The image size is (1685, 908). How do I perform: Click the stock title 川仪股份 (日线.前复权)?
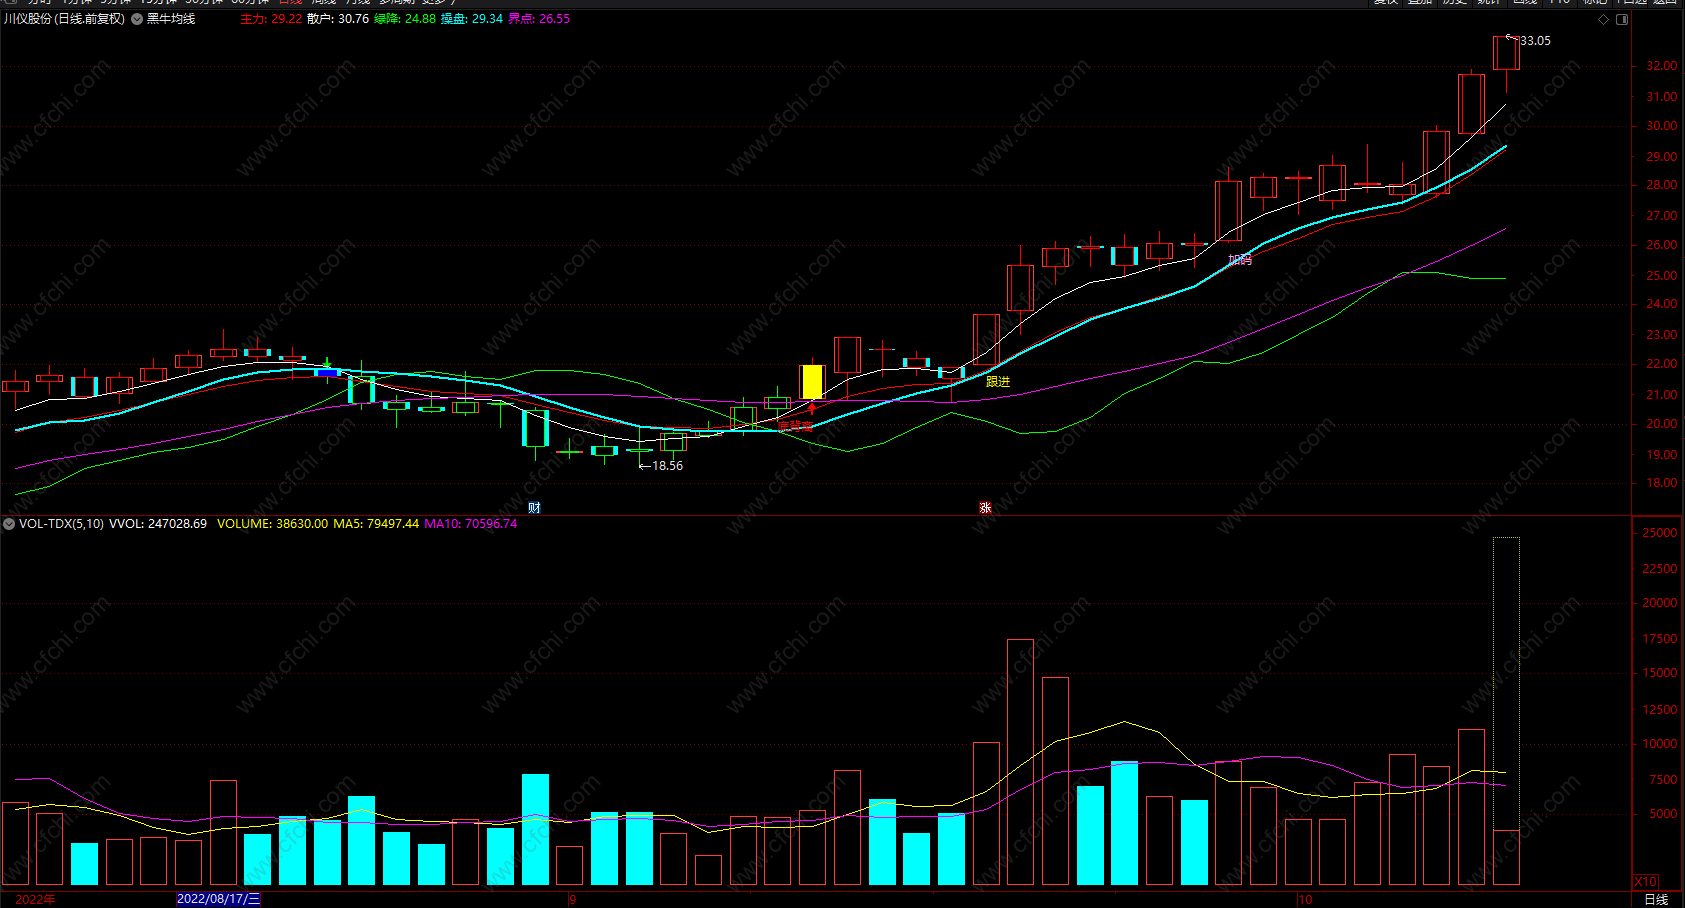[x=64, y=19]
